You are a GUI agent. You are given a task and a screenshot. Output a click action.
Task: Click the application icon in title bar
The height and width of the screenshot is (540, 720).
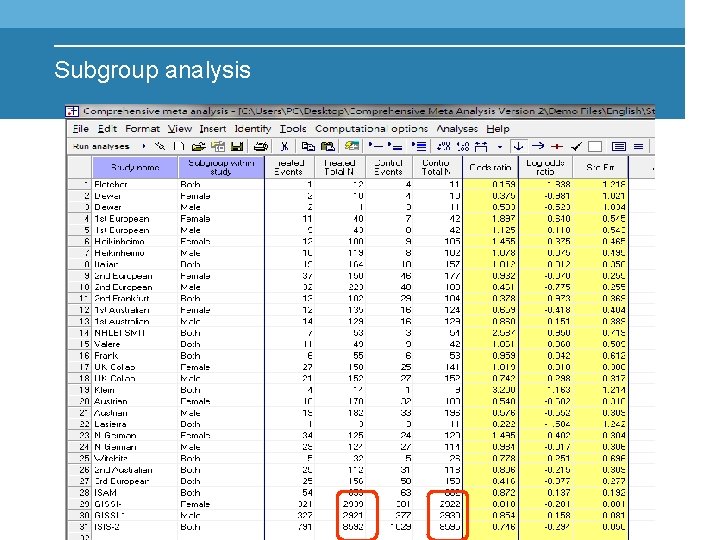tap(72, 111)
